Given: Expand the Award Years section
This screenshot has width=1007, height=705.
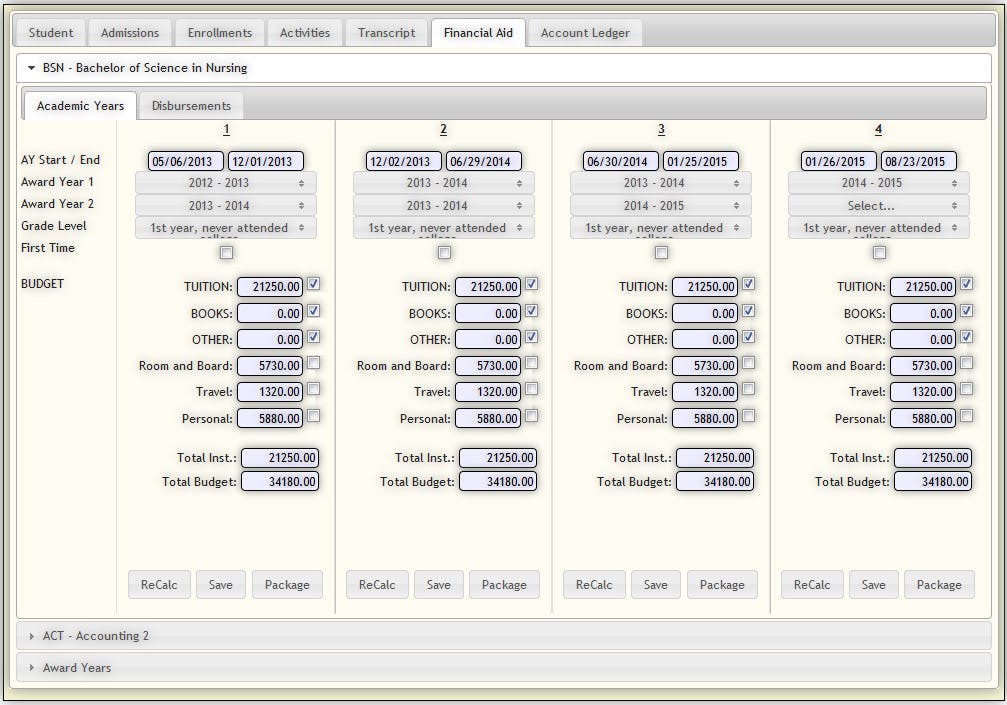Looking at the screenshot, I should (x=504, y=668).
